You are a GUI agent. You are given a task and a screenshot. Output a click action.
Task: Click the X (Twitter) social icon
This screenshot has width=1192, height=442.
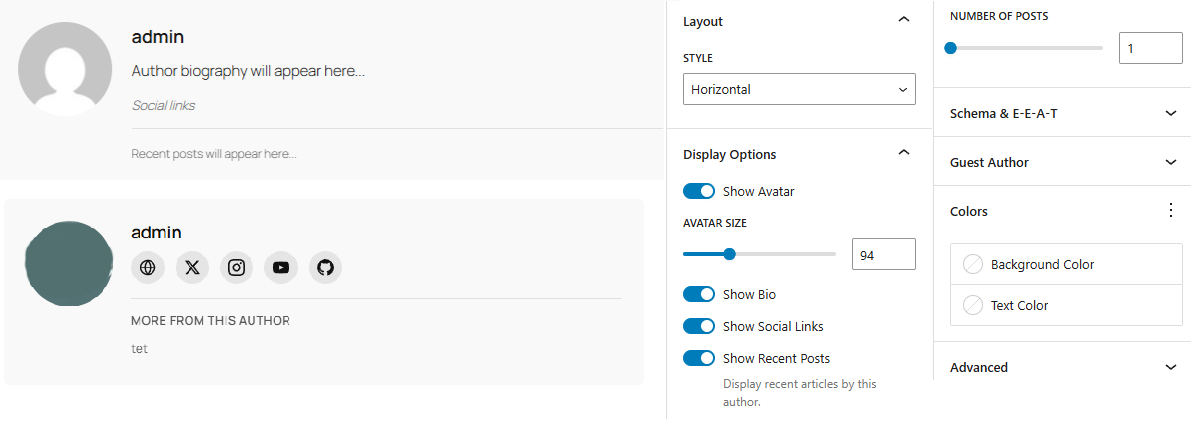point(192,267)
